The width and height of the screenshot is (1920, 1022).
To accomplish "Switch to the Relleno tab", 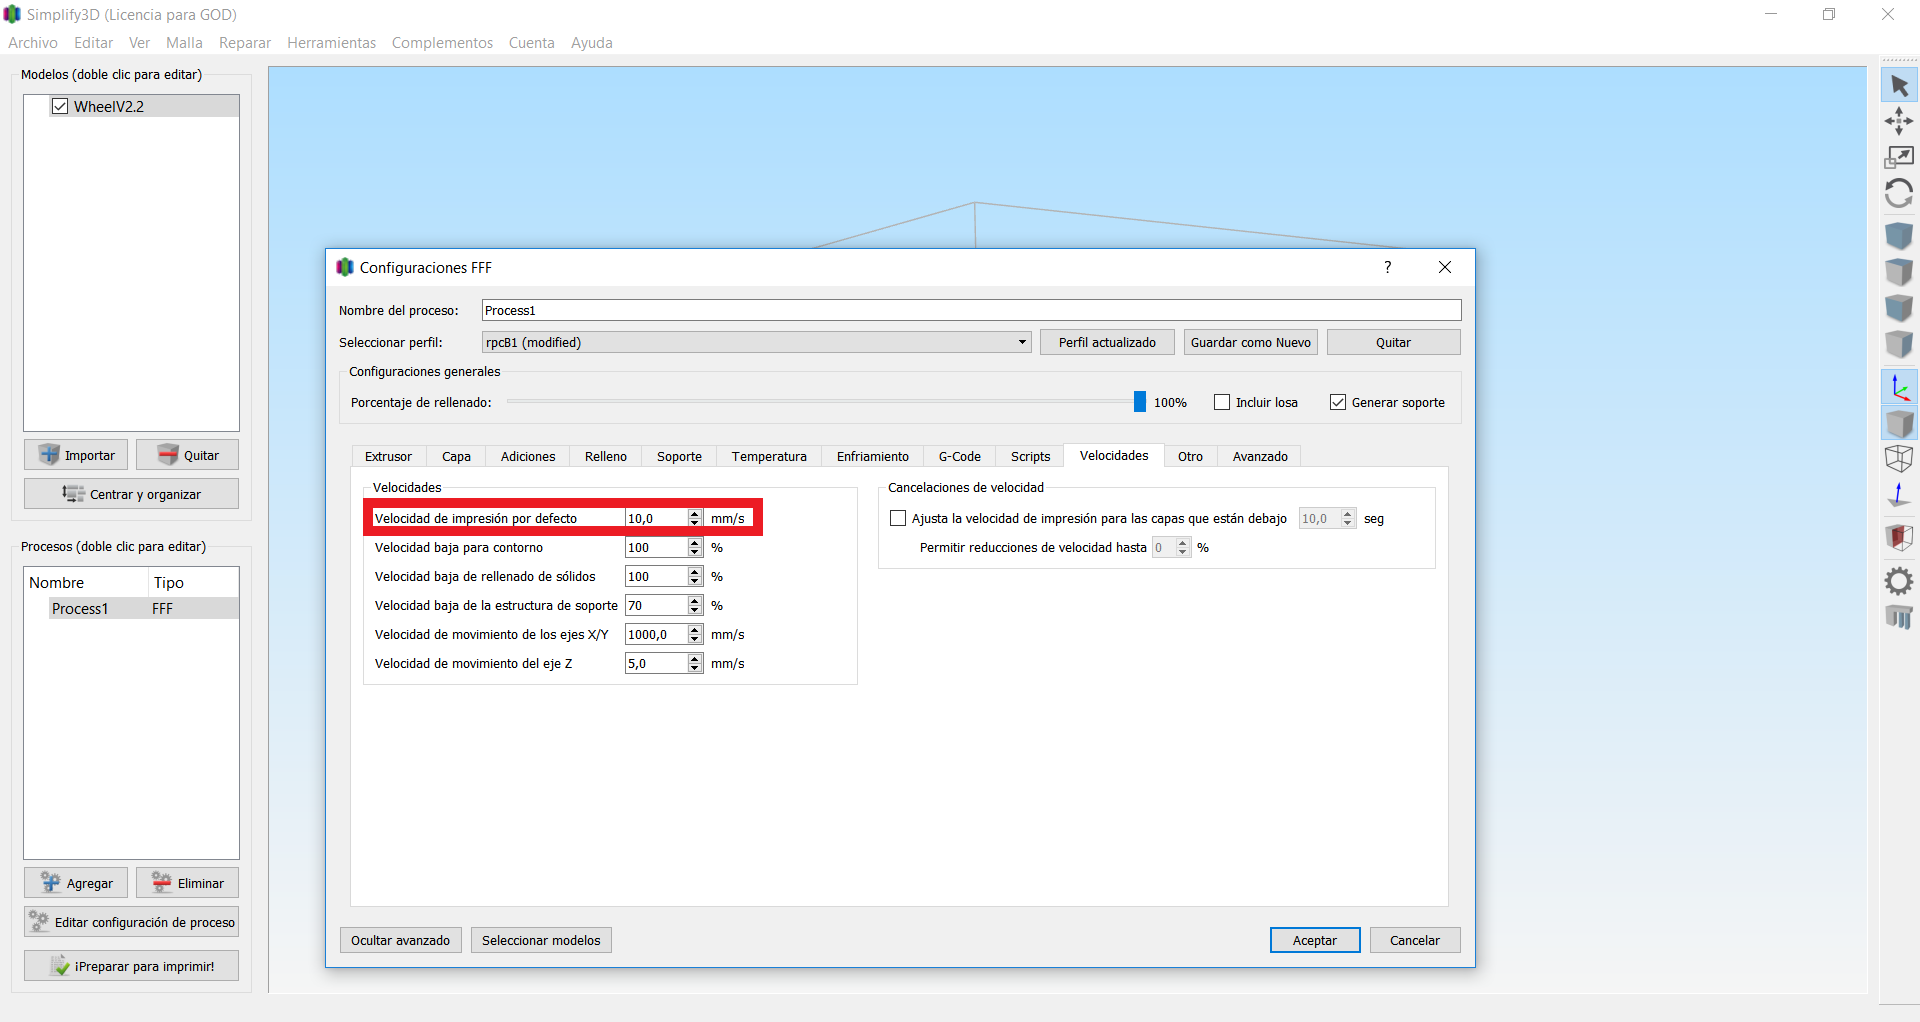I will [606, 456].
